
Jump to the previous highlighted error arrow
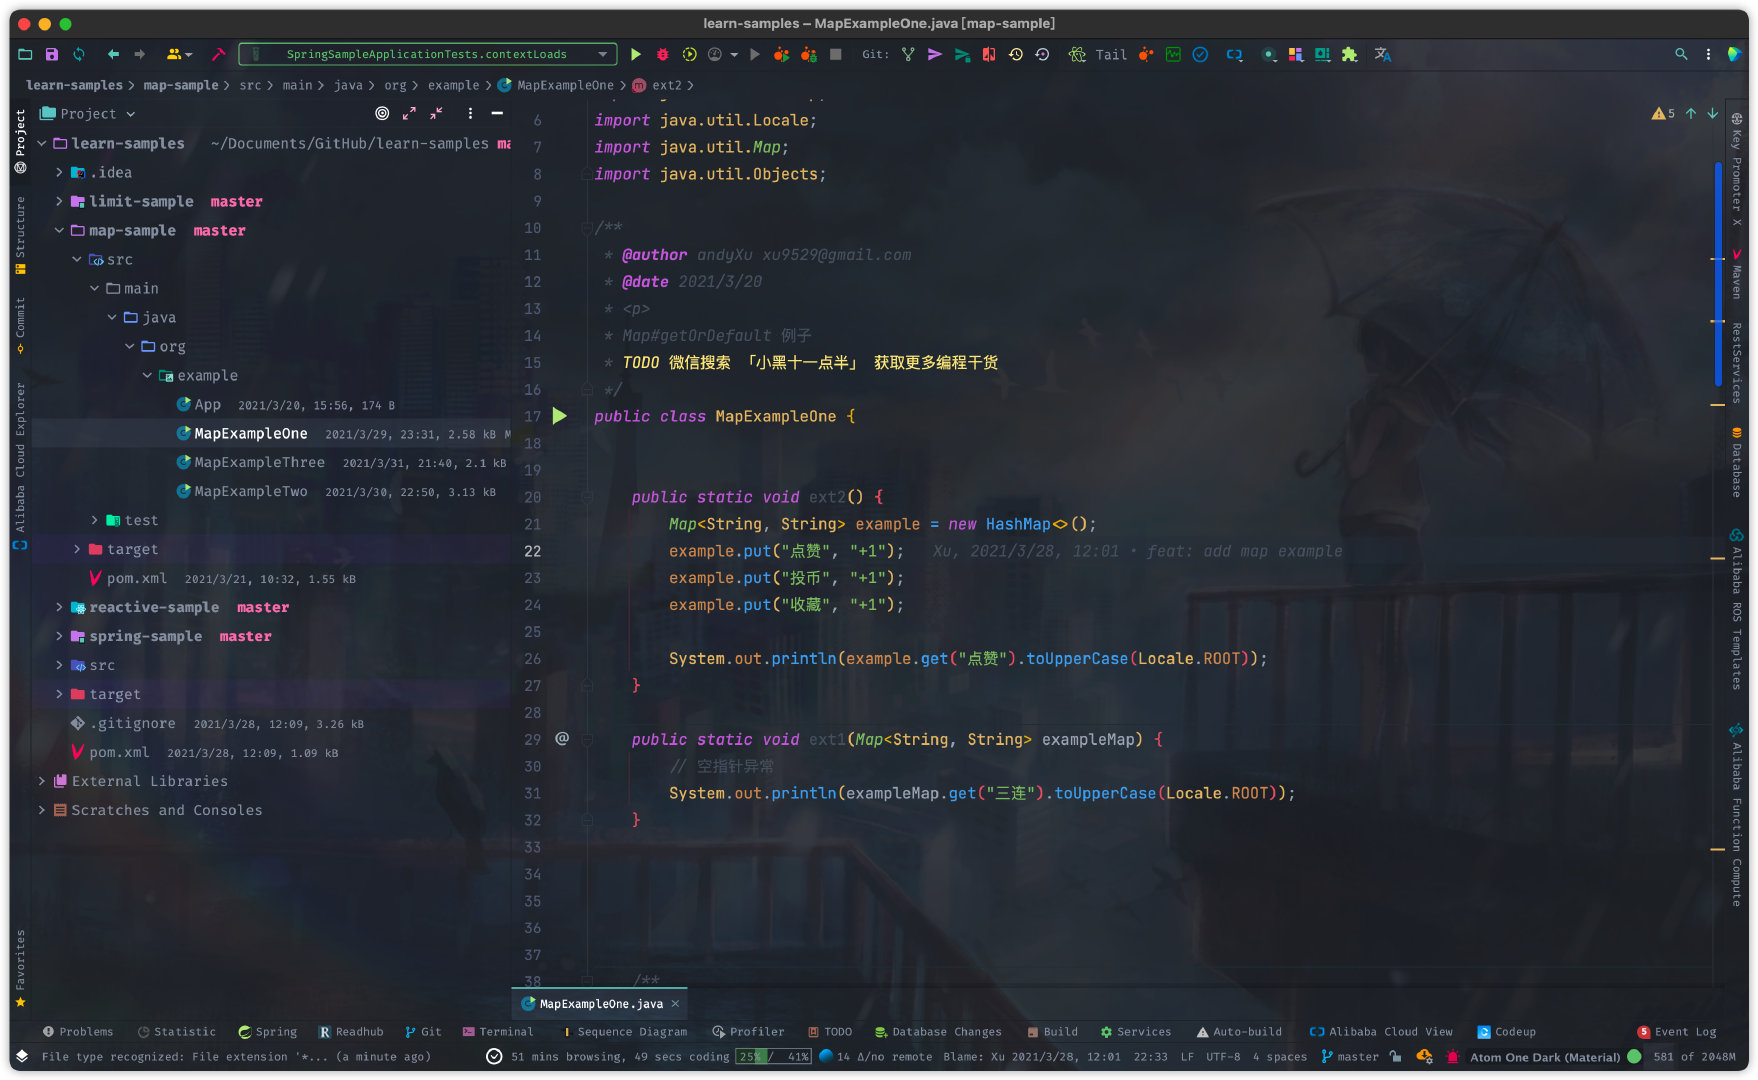click(1691, 114)
